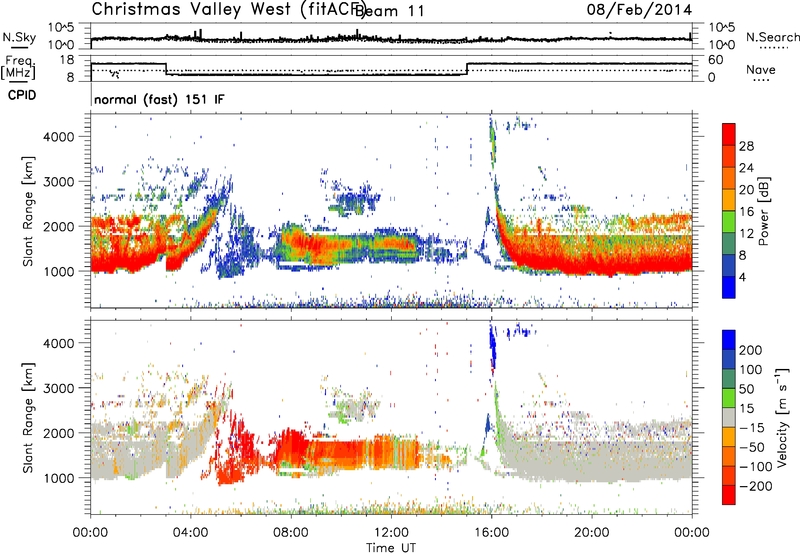The width and height of the screenshot is (800, 554).
Task: Click the '4000' tick on power panel axis
Action: 59,137
